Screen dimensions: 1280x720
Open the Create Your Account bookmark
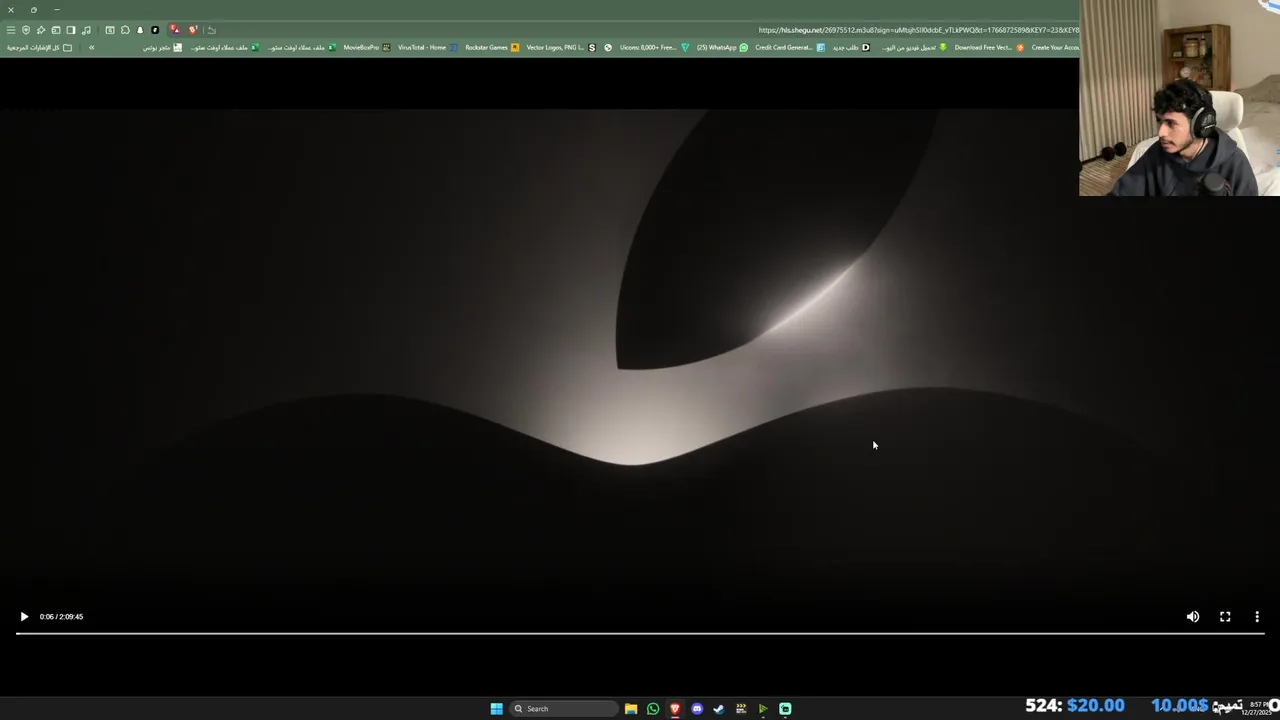pyautogui.click(x=1055, y=47)
